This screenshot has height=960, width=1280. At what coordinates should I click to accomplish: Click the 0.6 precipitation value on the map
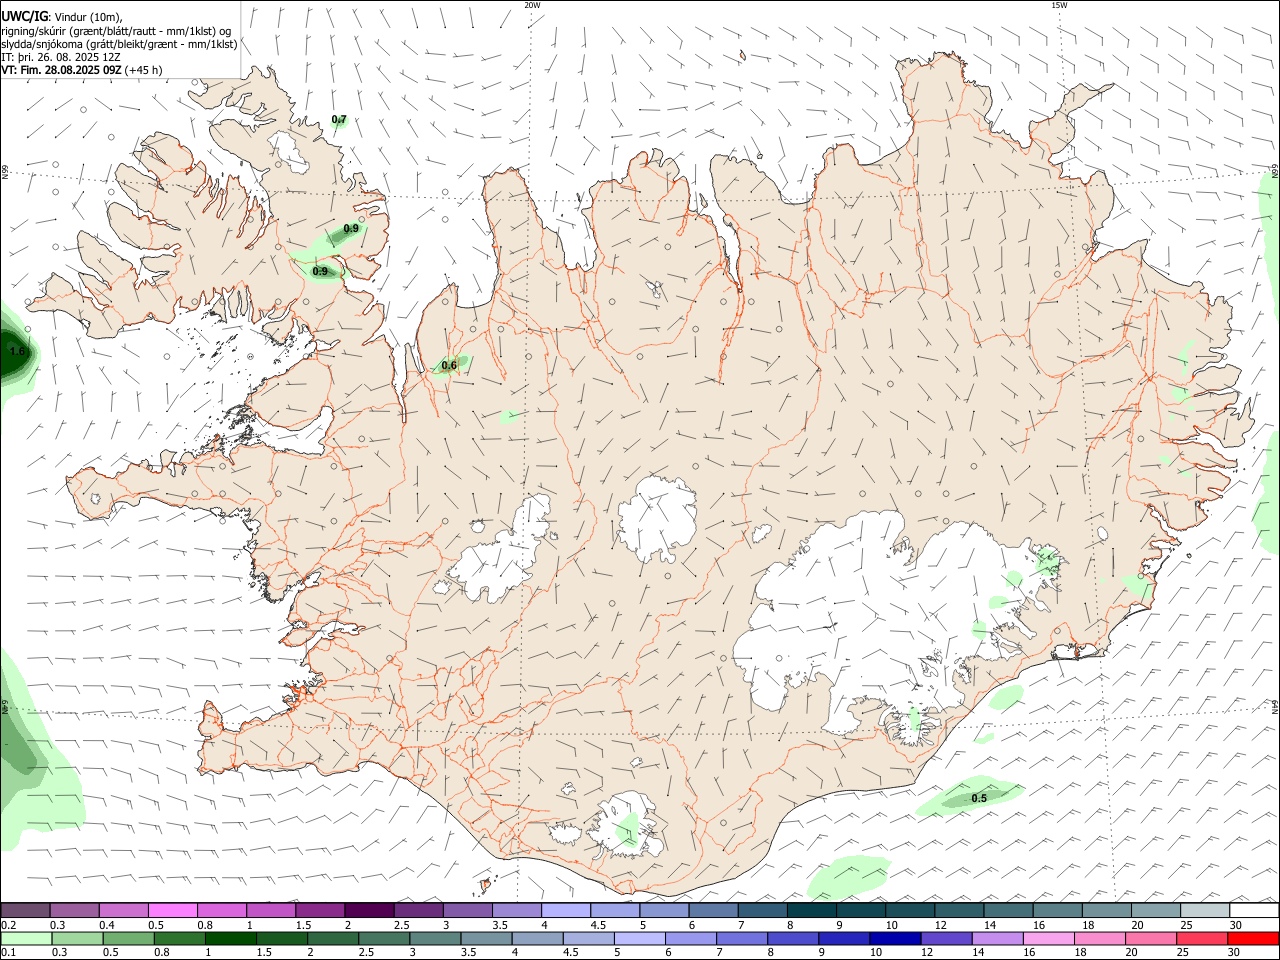pyautogui.click(x=449, y=365)
